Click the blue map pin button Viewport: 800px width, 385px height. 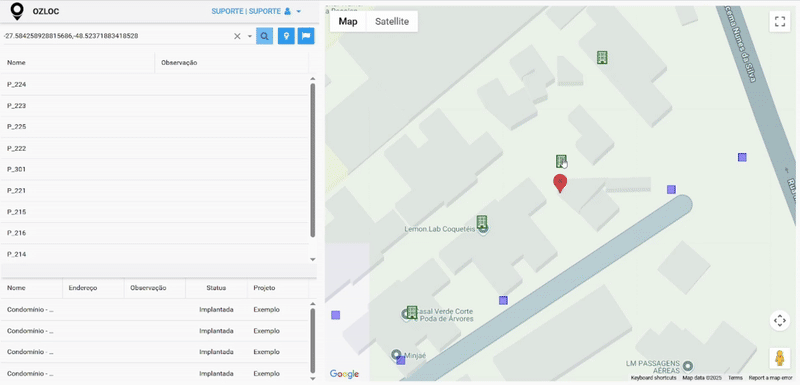[286, 36]
